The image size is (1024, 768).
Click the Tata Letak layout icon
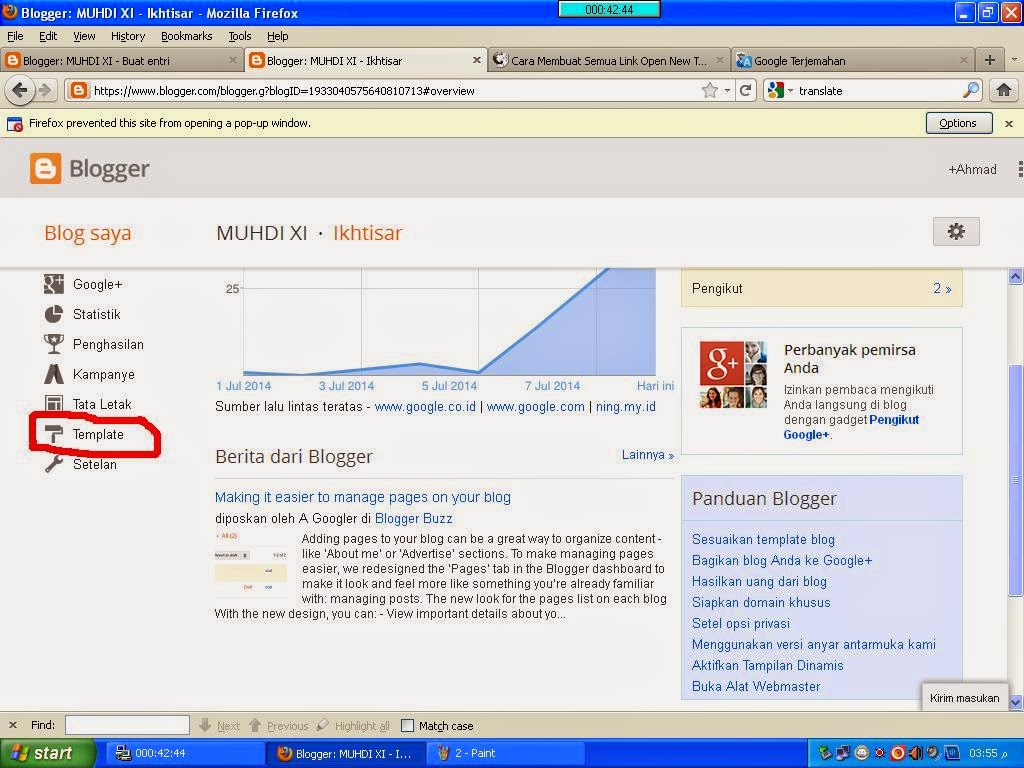click(54, 404)
